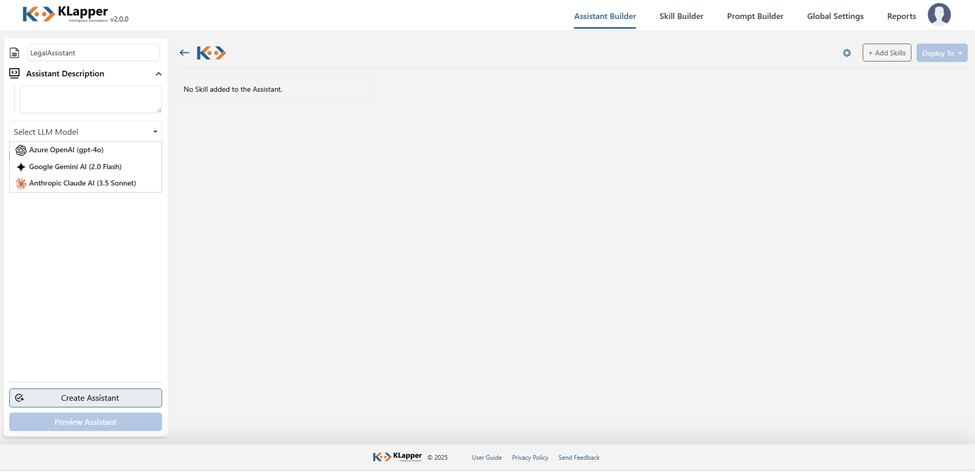The height and width of the screenshot is (472, 975).
Task: Go back using the left arrow
Action: 184,53
